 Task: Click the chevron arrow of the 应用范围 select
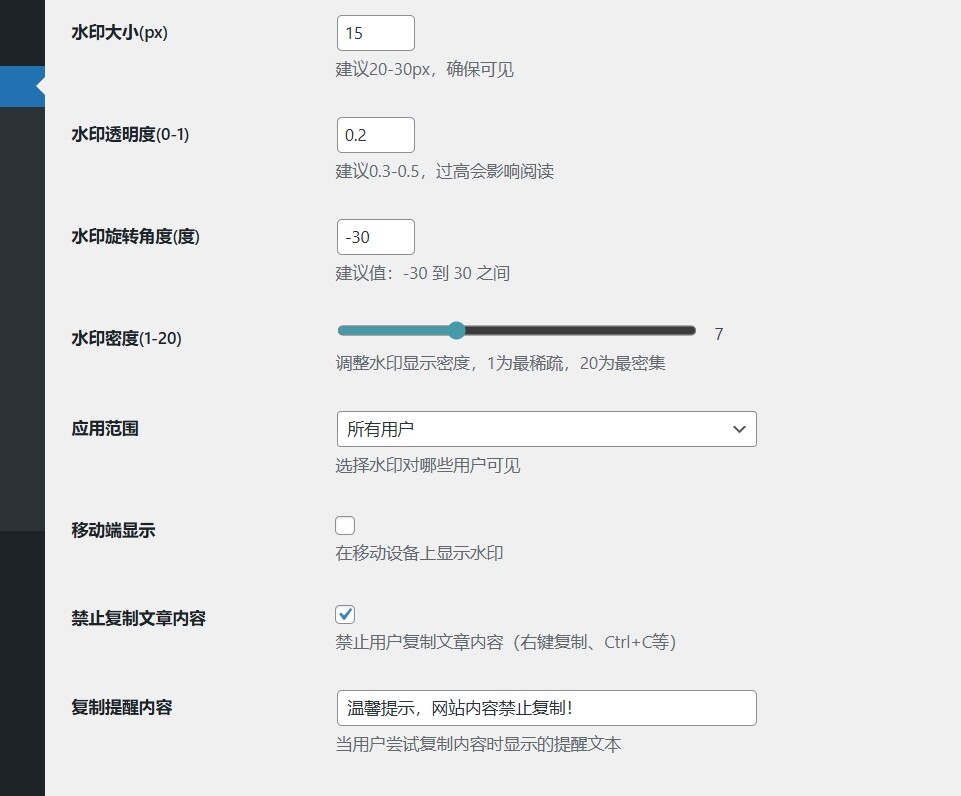point(739,429)
